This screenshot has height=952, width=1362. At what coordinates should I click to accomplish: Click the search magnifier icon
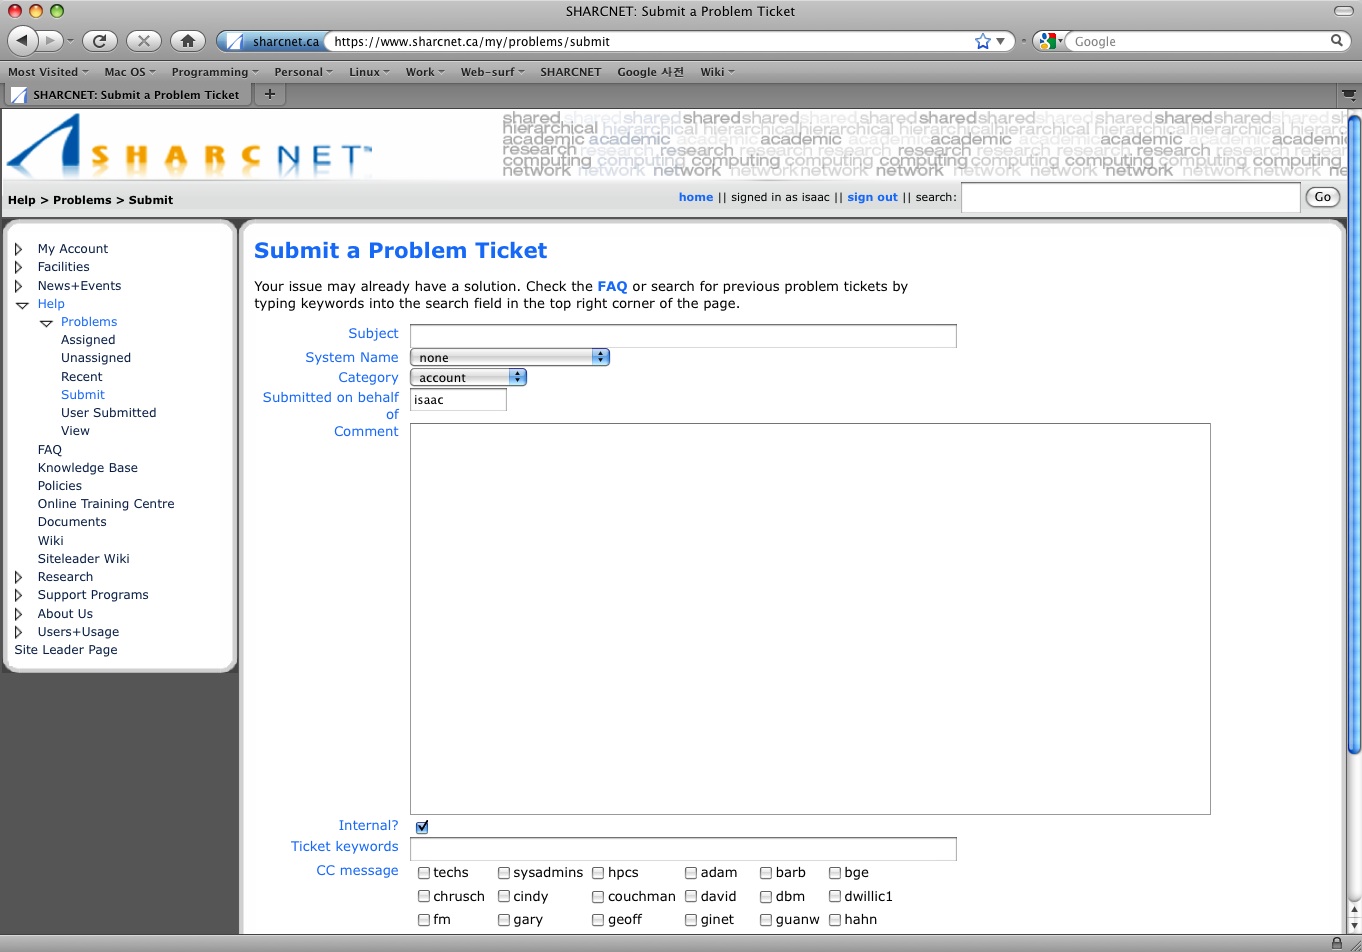point(1336,41)
